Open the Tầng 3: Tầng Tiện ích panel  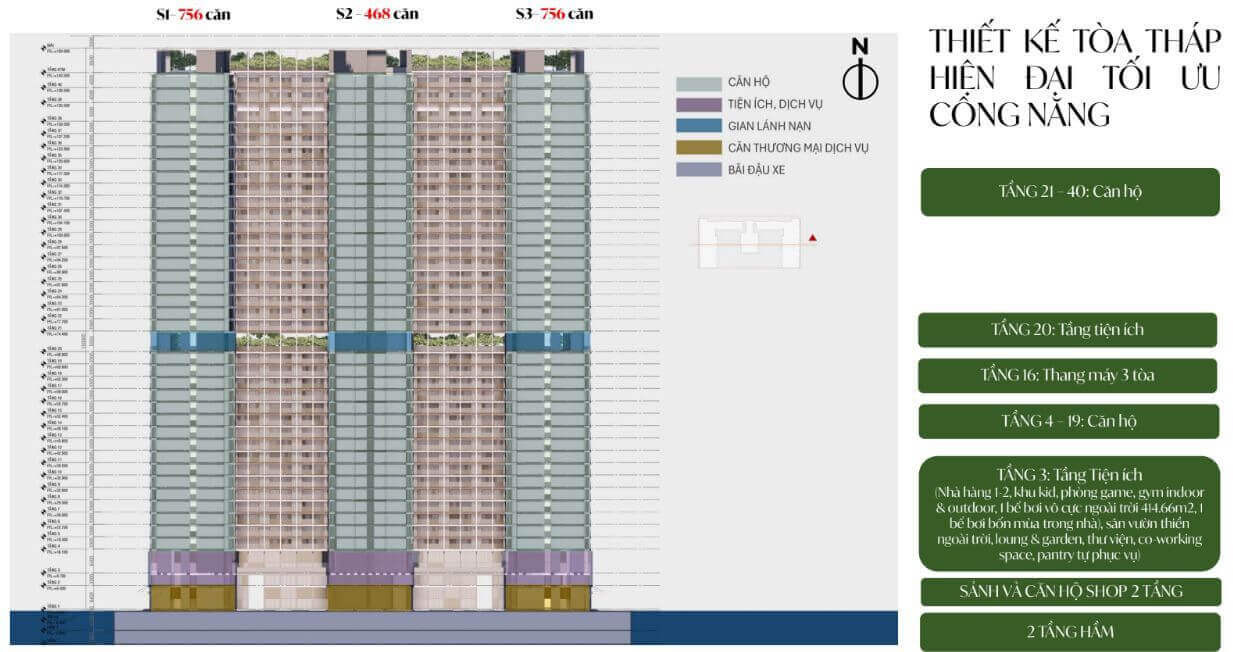tap(1069, 514)
